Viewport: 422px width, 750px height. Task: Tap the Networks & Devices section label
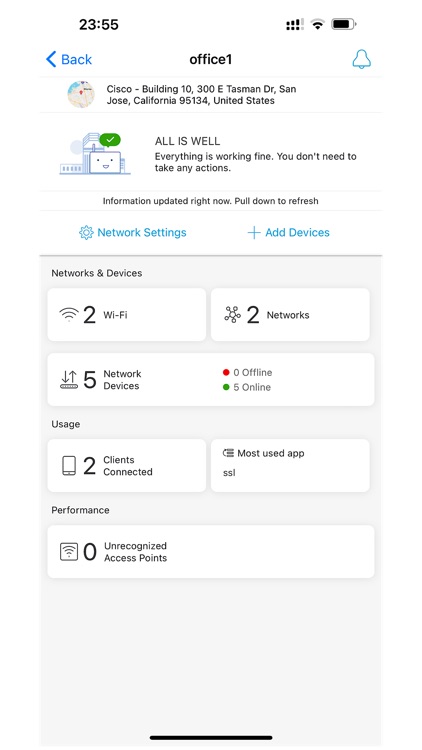97,273
